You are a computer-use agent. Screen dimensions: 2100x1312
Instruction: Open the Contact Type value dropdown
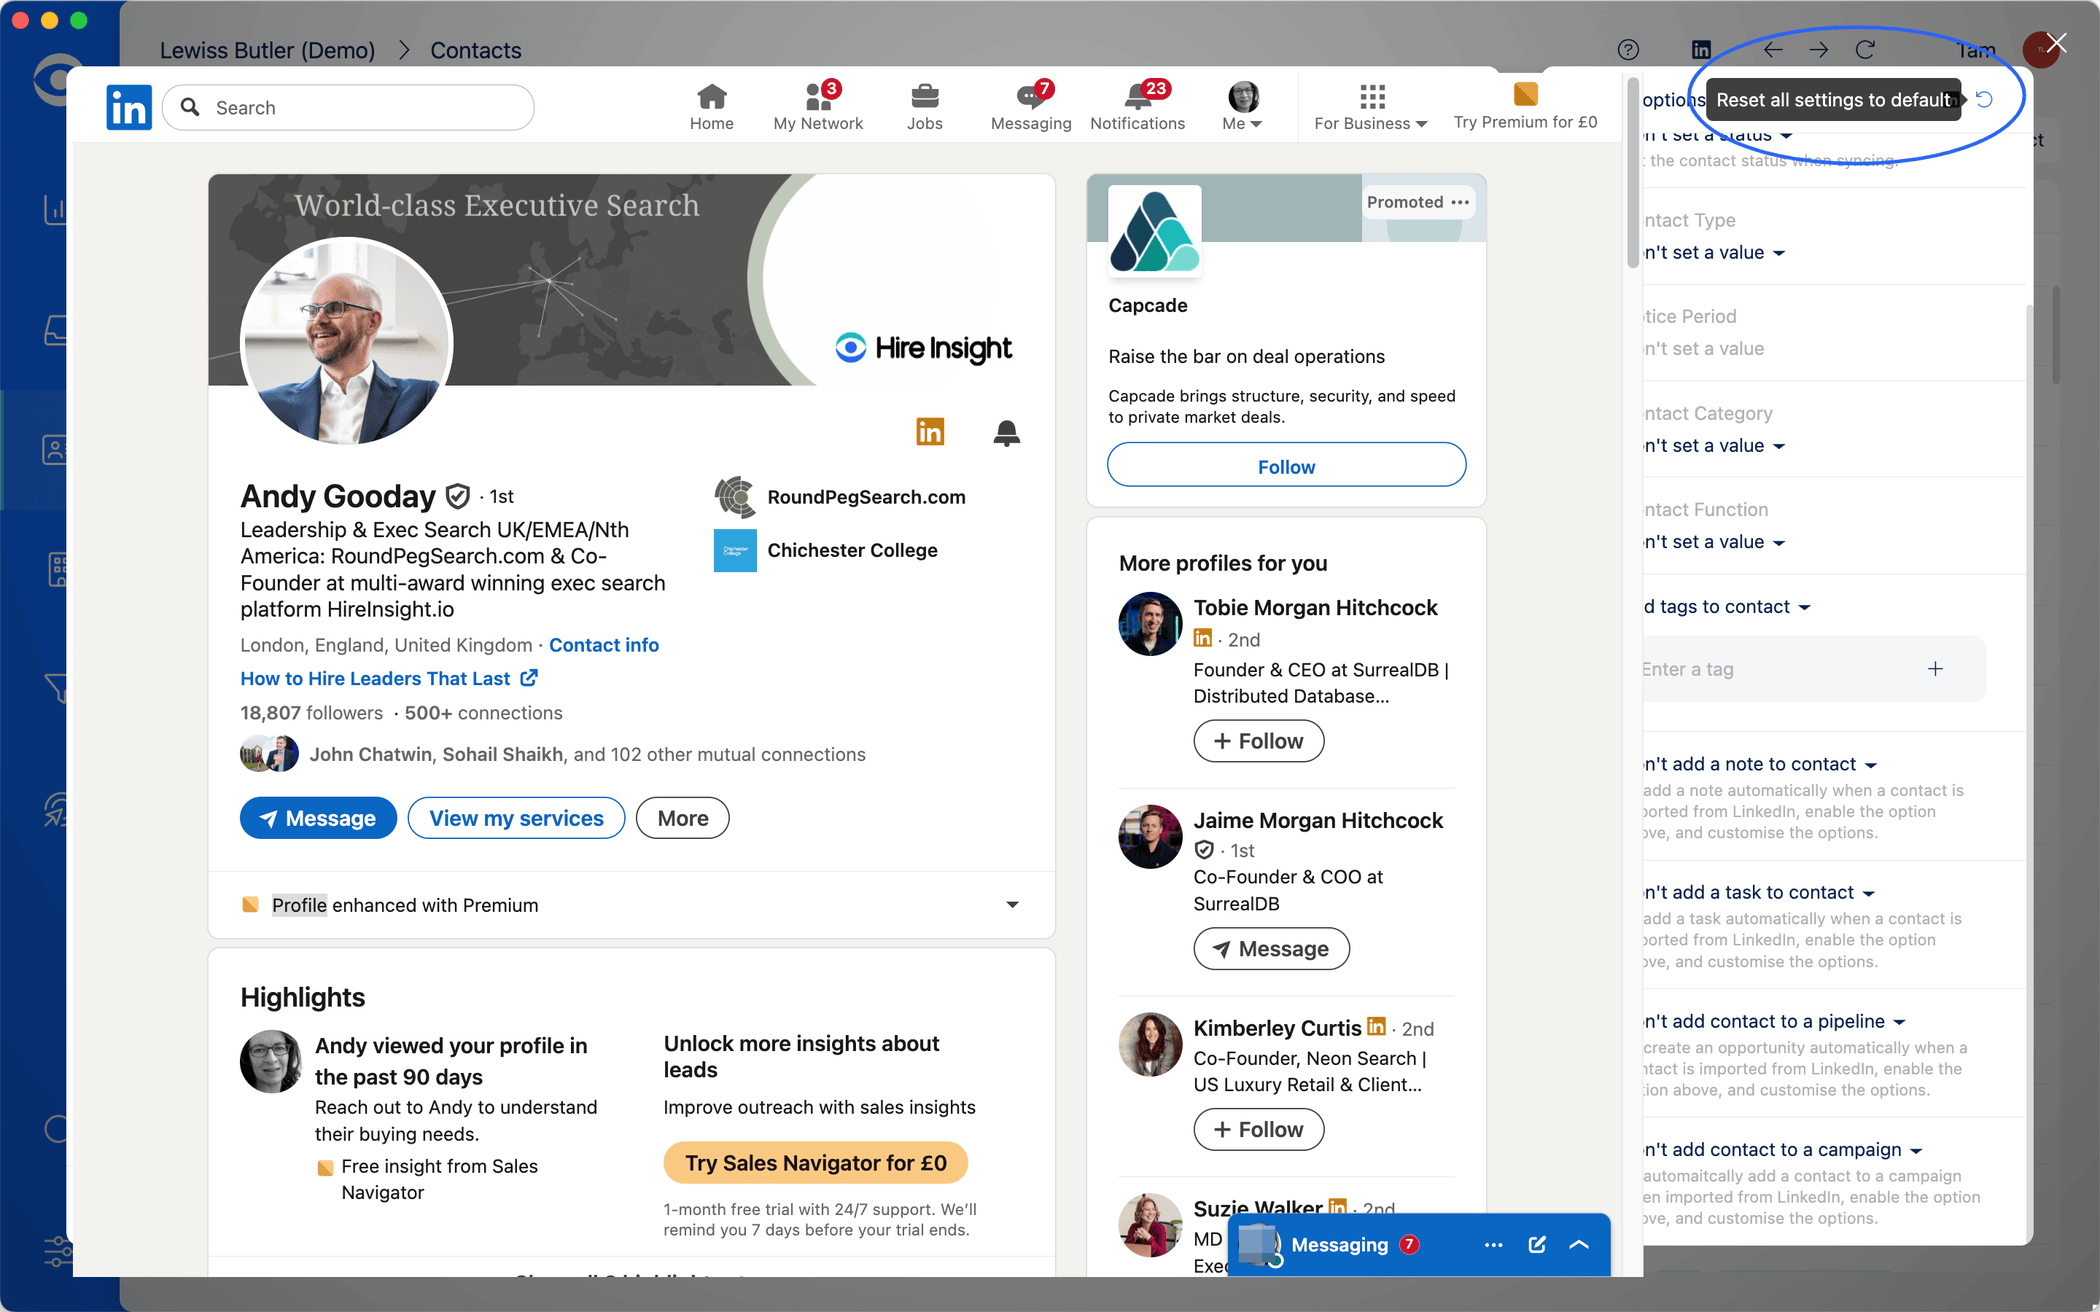(x=1714, y=253)
